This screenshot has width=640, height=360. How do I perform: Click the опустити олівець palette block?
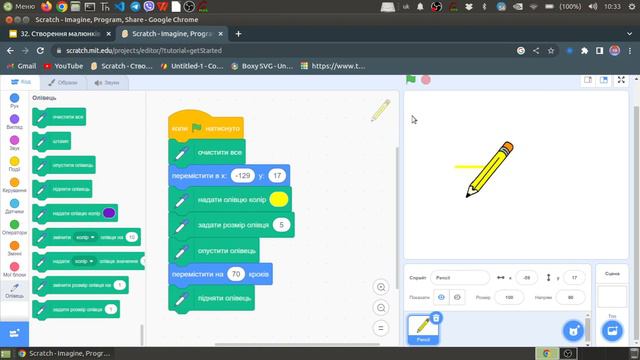tap(64, 165)
